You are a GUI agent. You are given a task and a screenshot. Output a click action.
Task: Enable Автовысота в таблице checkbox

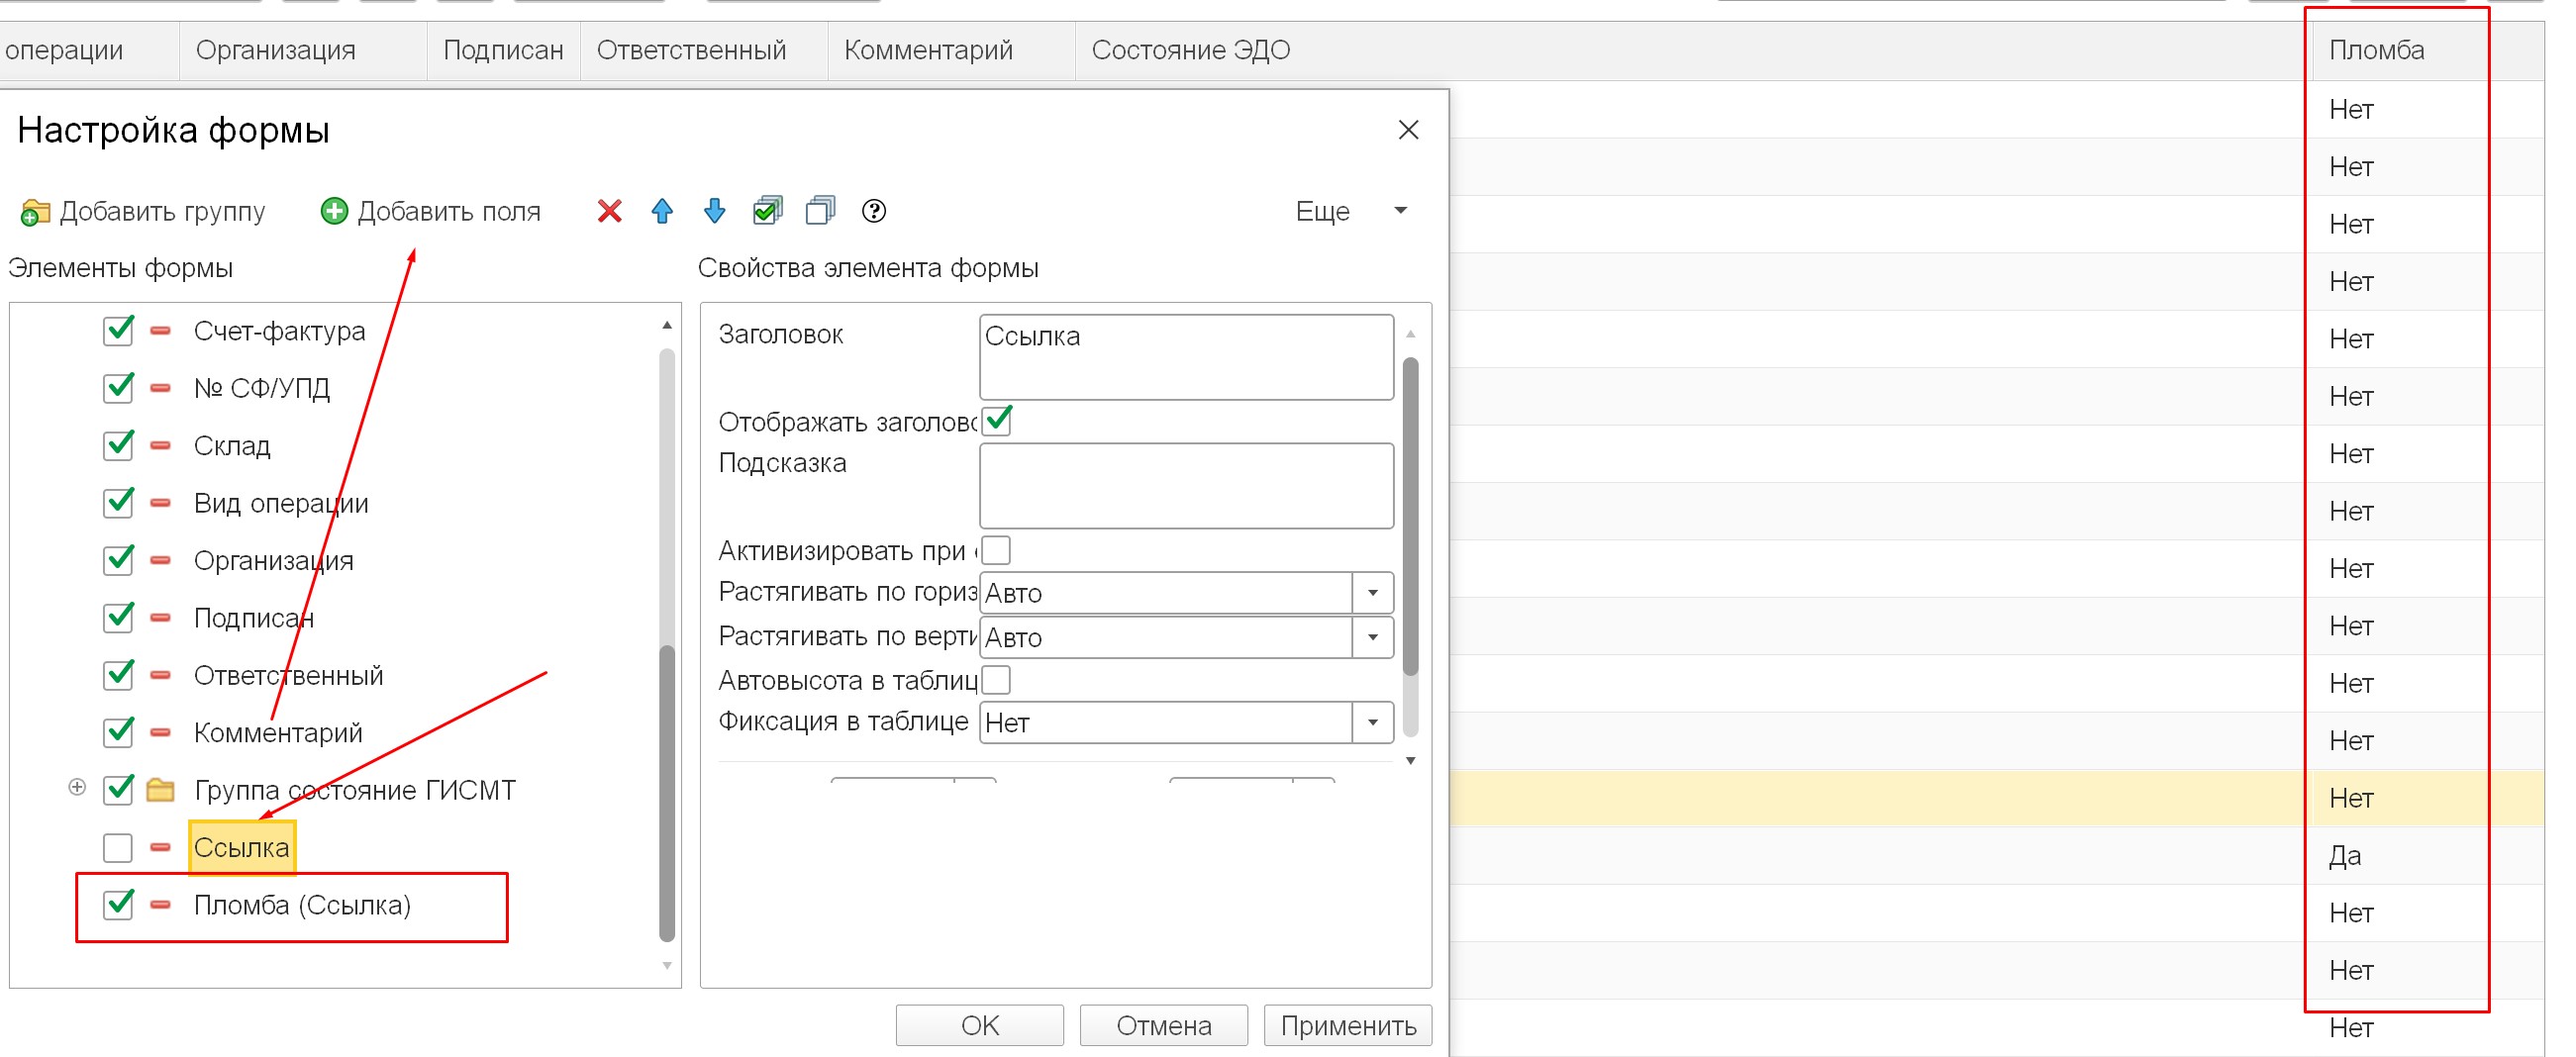(996, 680)
